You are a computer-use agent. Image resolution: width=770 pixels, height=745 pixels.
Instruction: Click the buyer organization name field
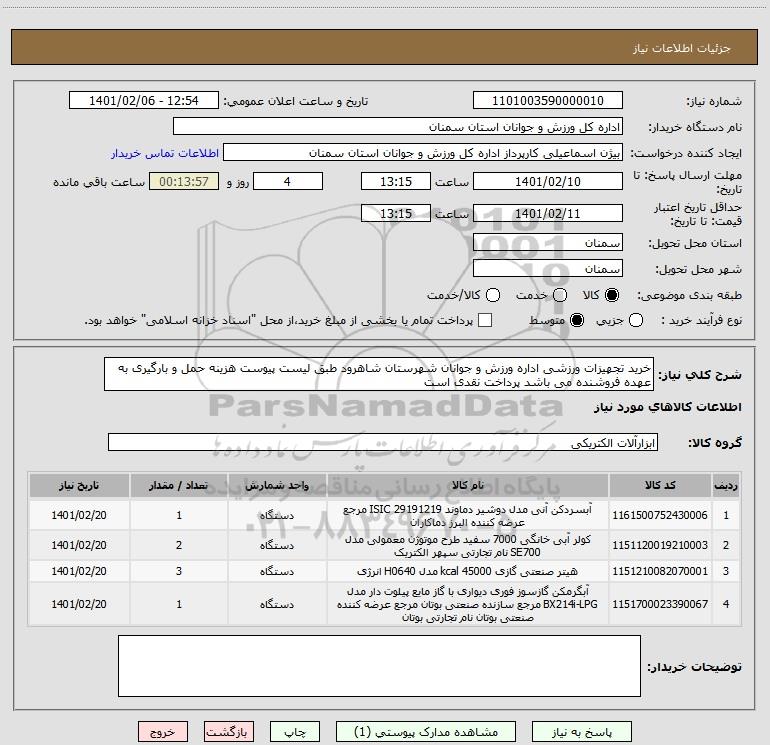point(398,127)
